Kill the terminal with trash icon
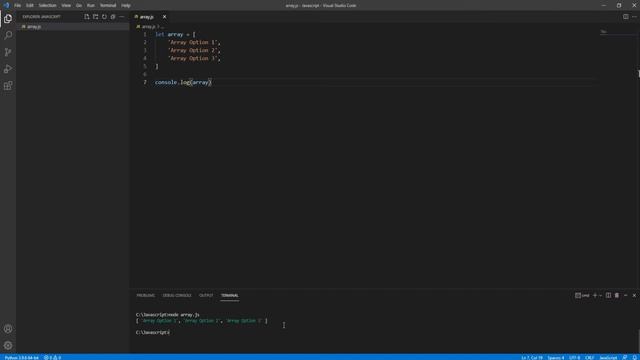 (x=617, y=296)
